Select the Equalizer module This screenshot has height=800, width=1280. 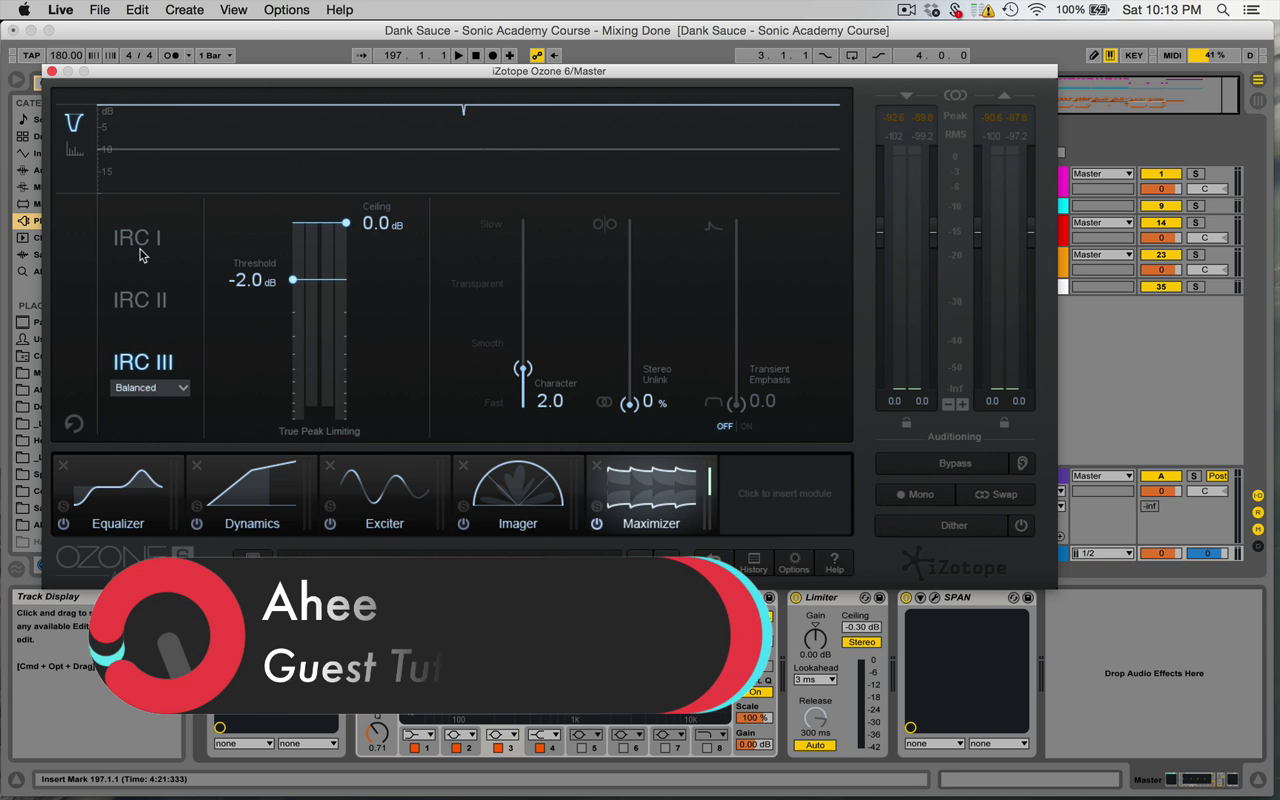[x=118, y=494]
